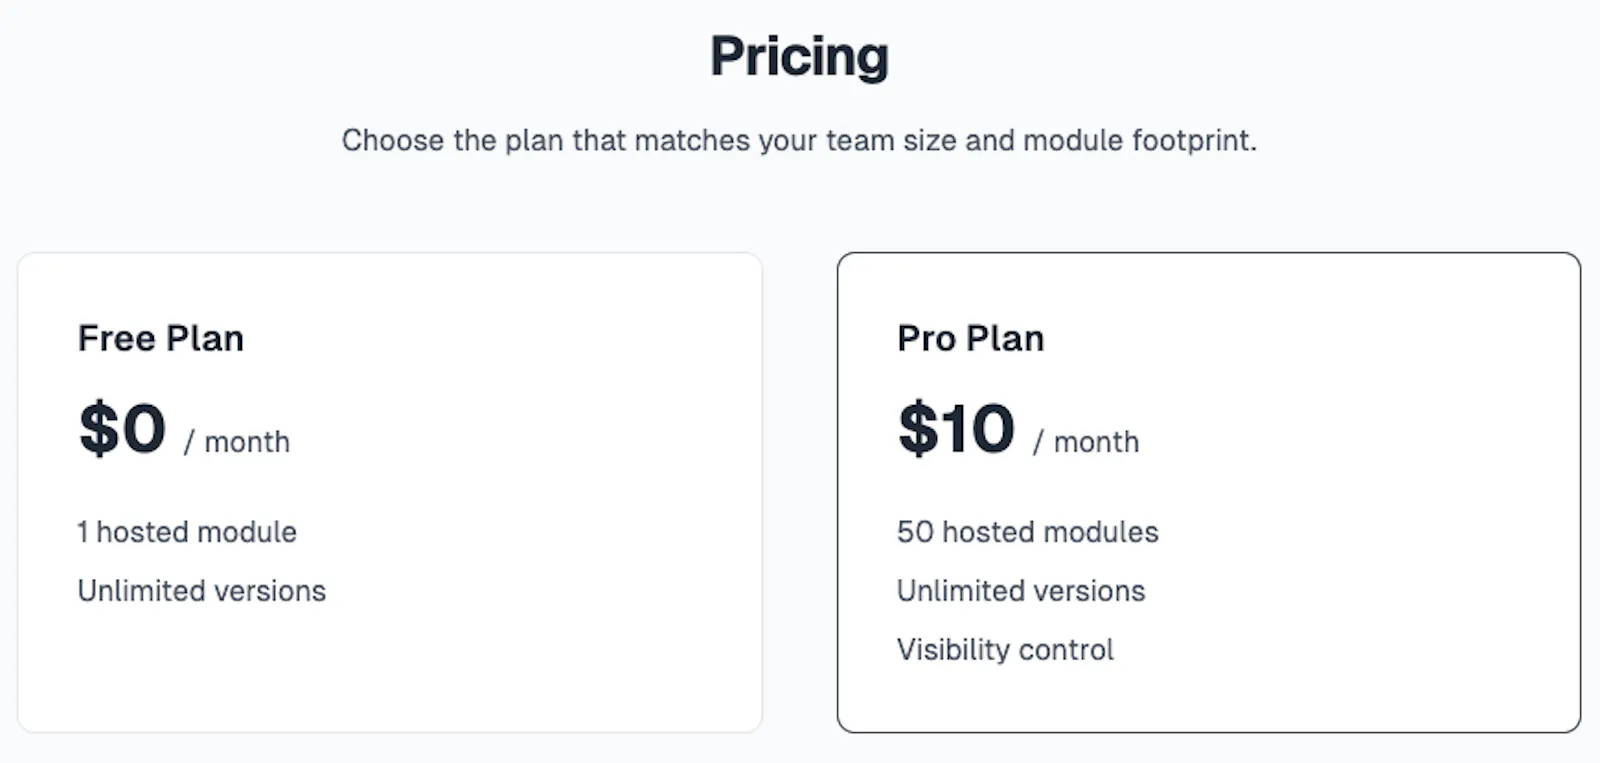Click the $0 price text
This screenshot has width=1600, height=763.
[x=122, y=429]
